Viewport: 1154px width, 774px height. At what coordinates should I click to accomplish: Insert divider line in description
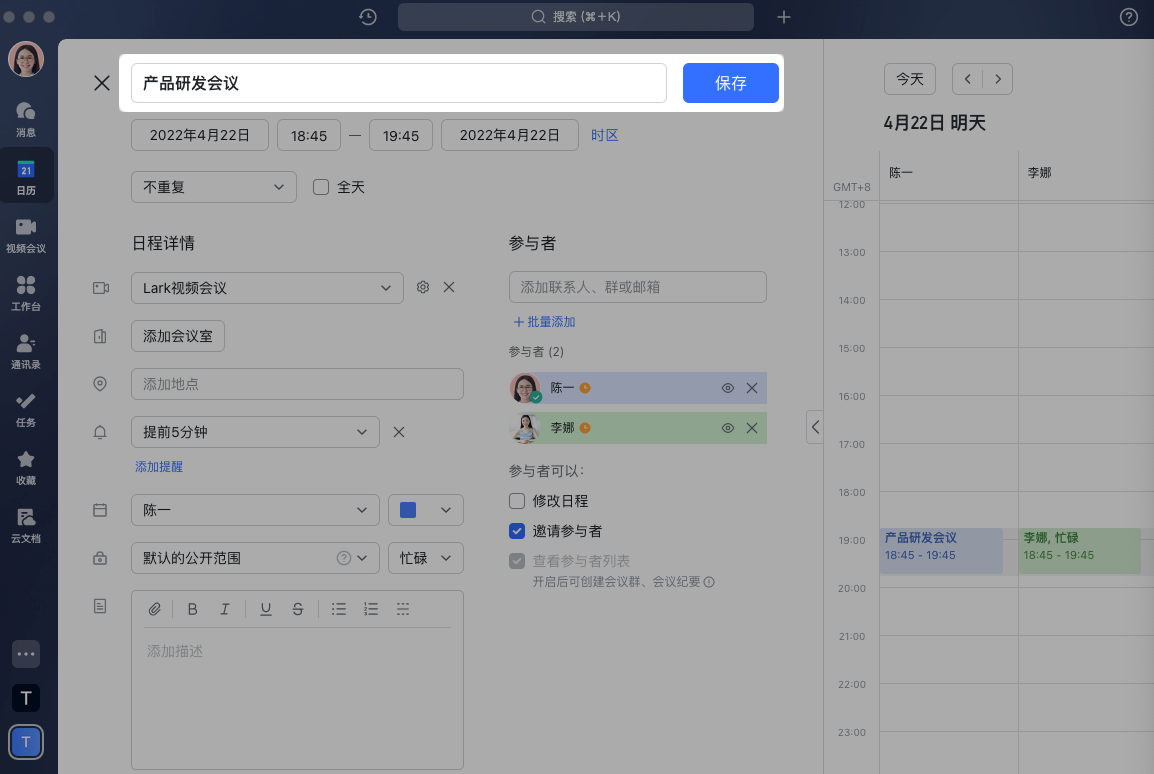point(403,608)
